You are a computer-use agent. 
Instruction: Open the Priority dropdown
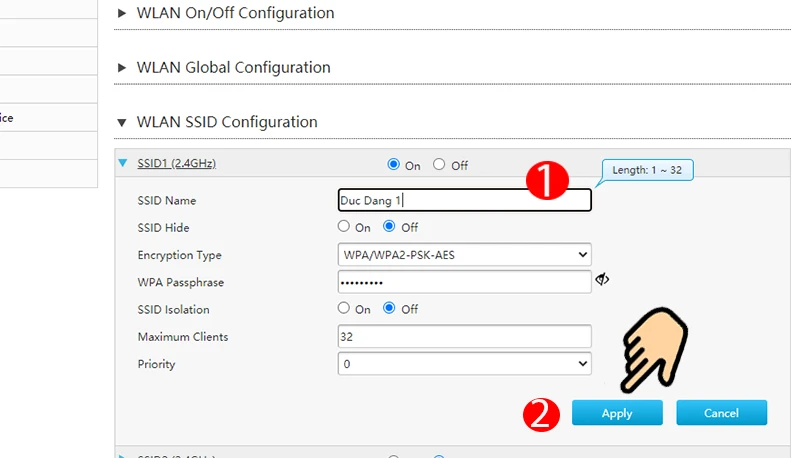click(x=465, y=364)
